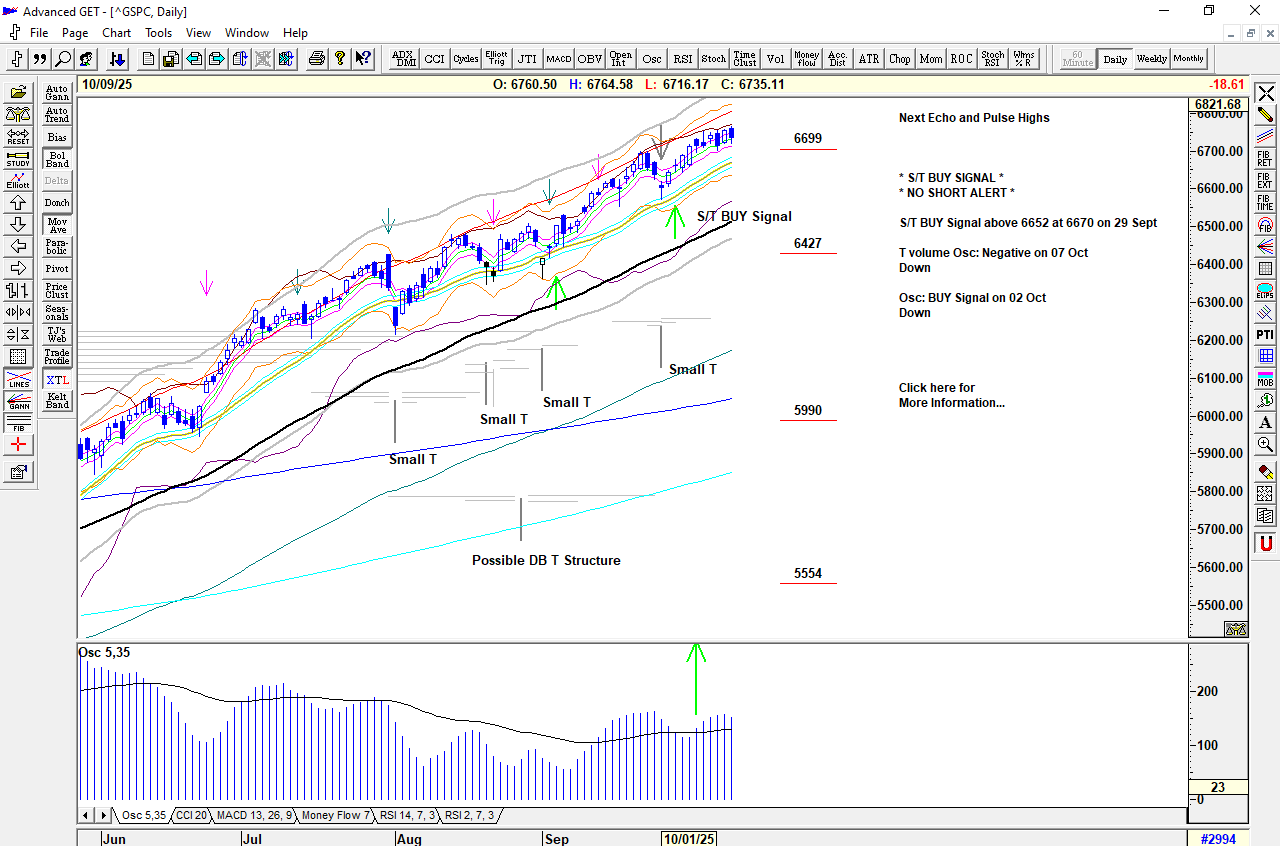Select the Elliott wave tool in left sidebar

[x=18, y=181]
